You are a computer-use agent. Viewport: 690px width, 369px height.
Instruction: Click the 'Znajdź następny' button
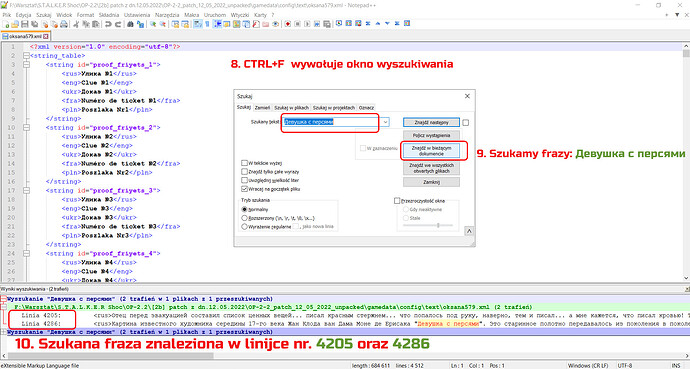click(x=431, y=122)
